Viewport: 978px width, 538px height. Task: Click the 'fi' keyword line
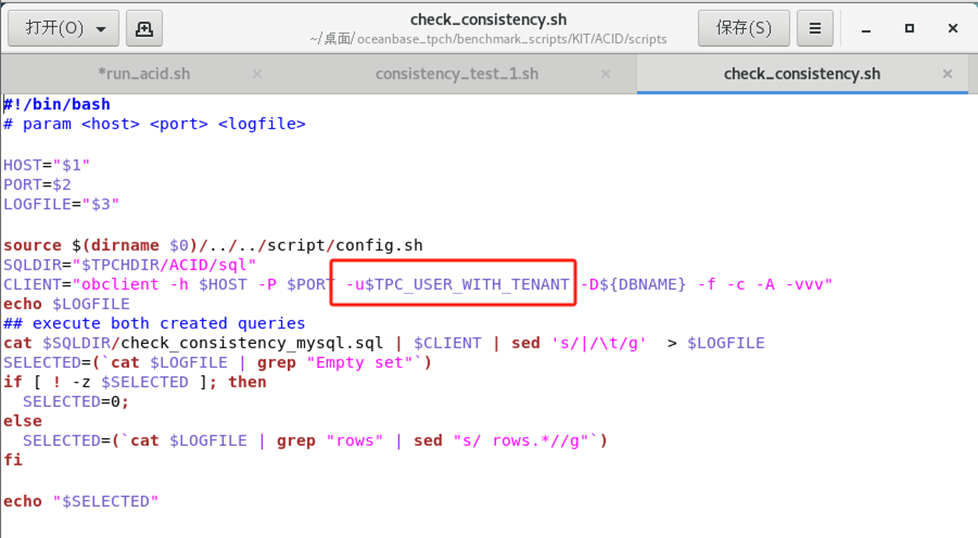(13, 460)
